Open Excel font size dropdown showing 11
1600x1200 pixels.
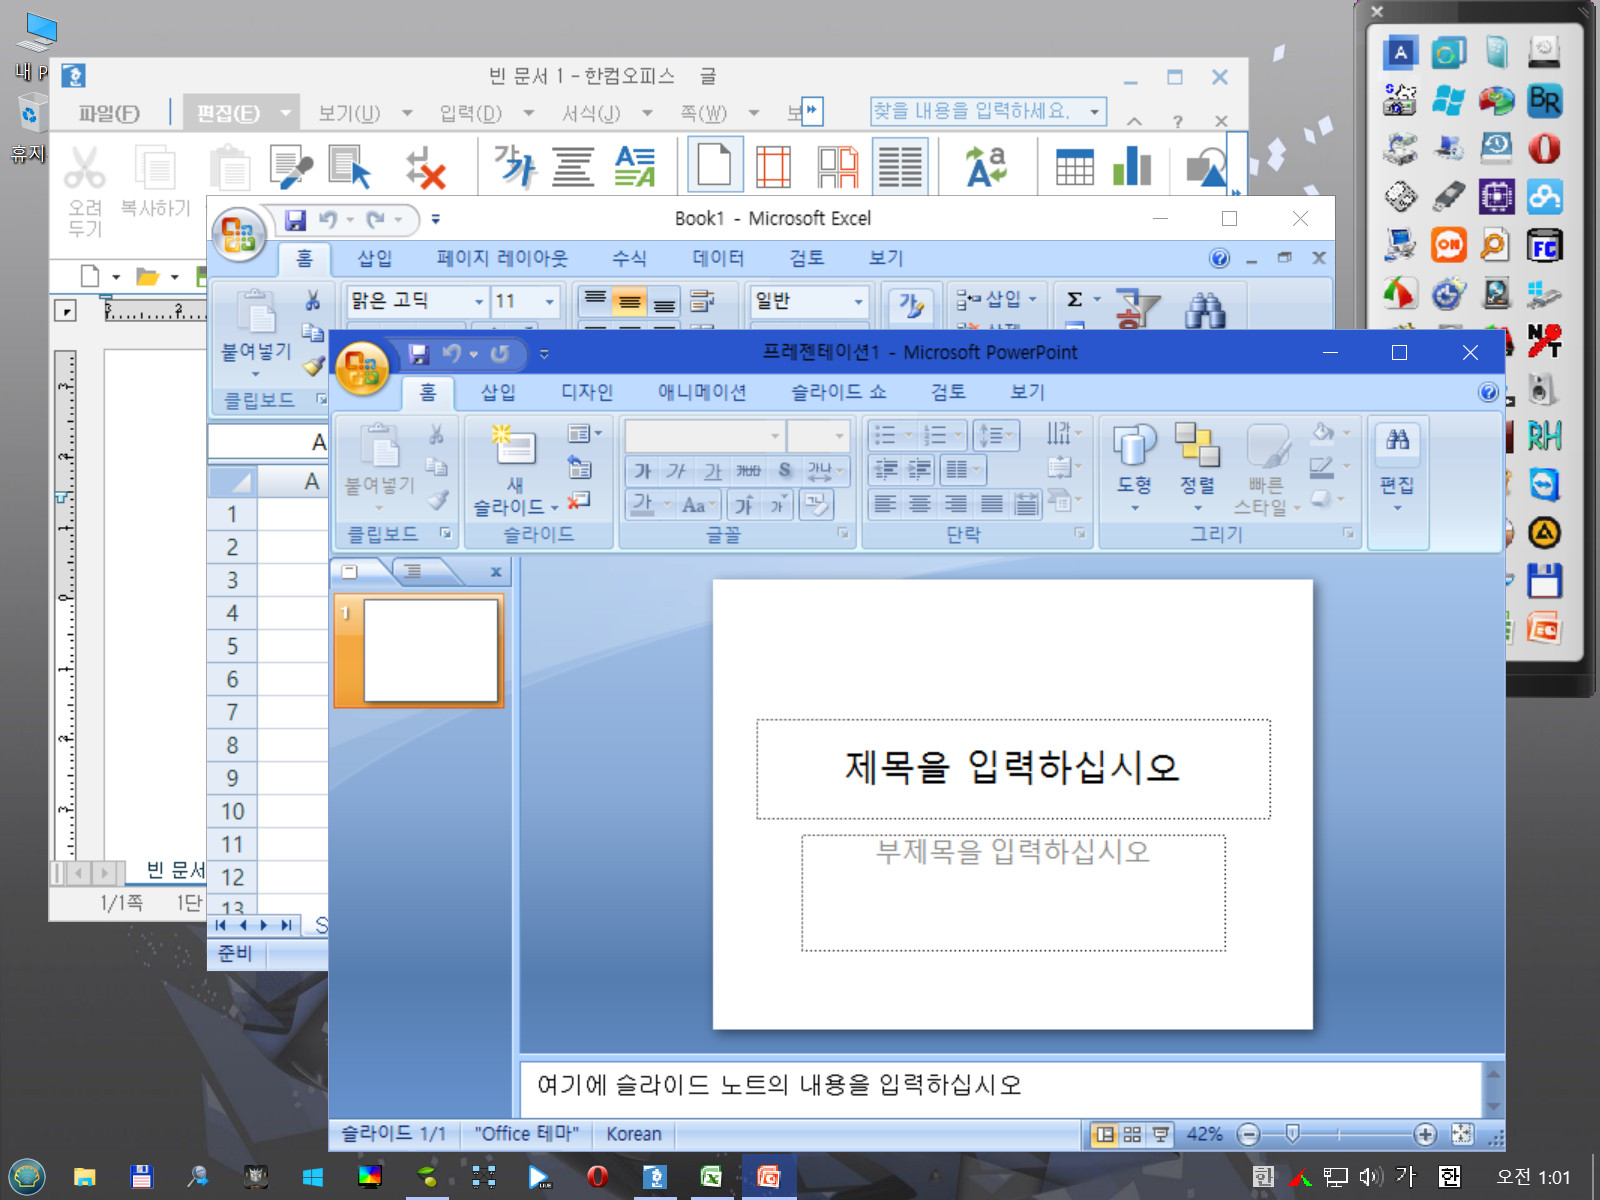point(549,301)
